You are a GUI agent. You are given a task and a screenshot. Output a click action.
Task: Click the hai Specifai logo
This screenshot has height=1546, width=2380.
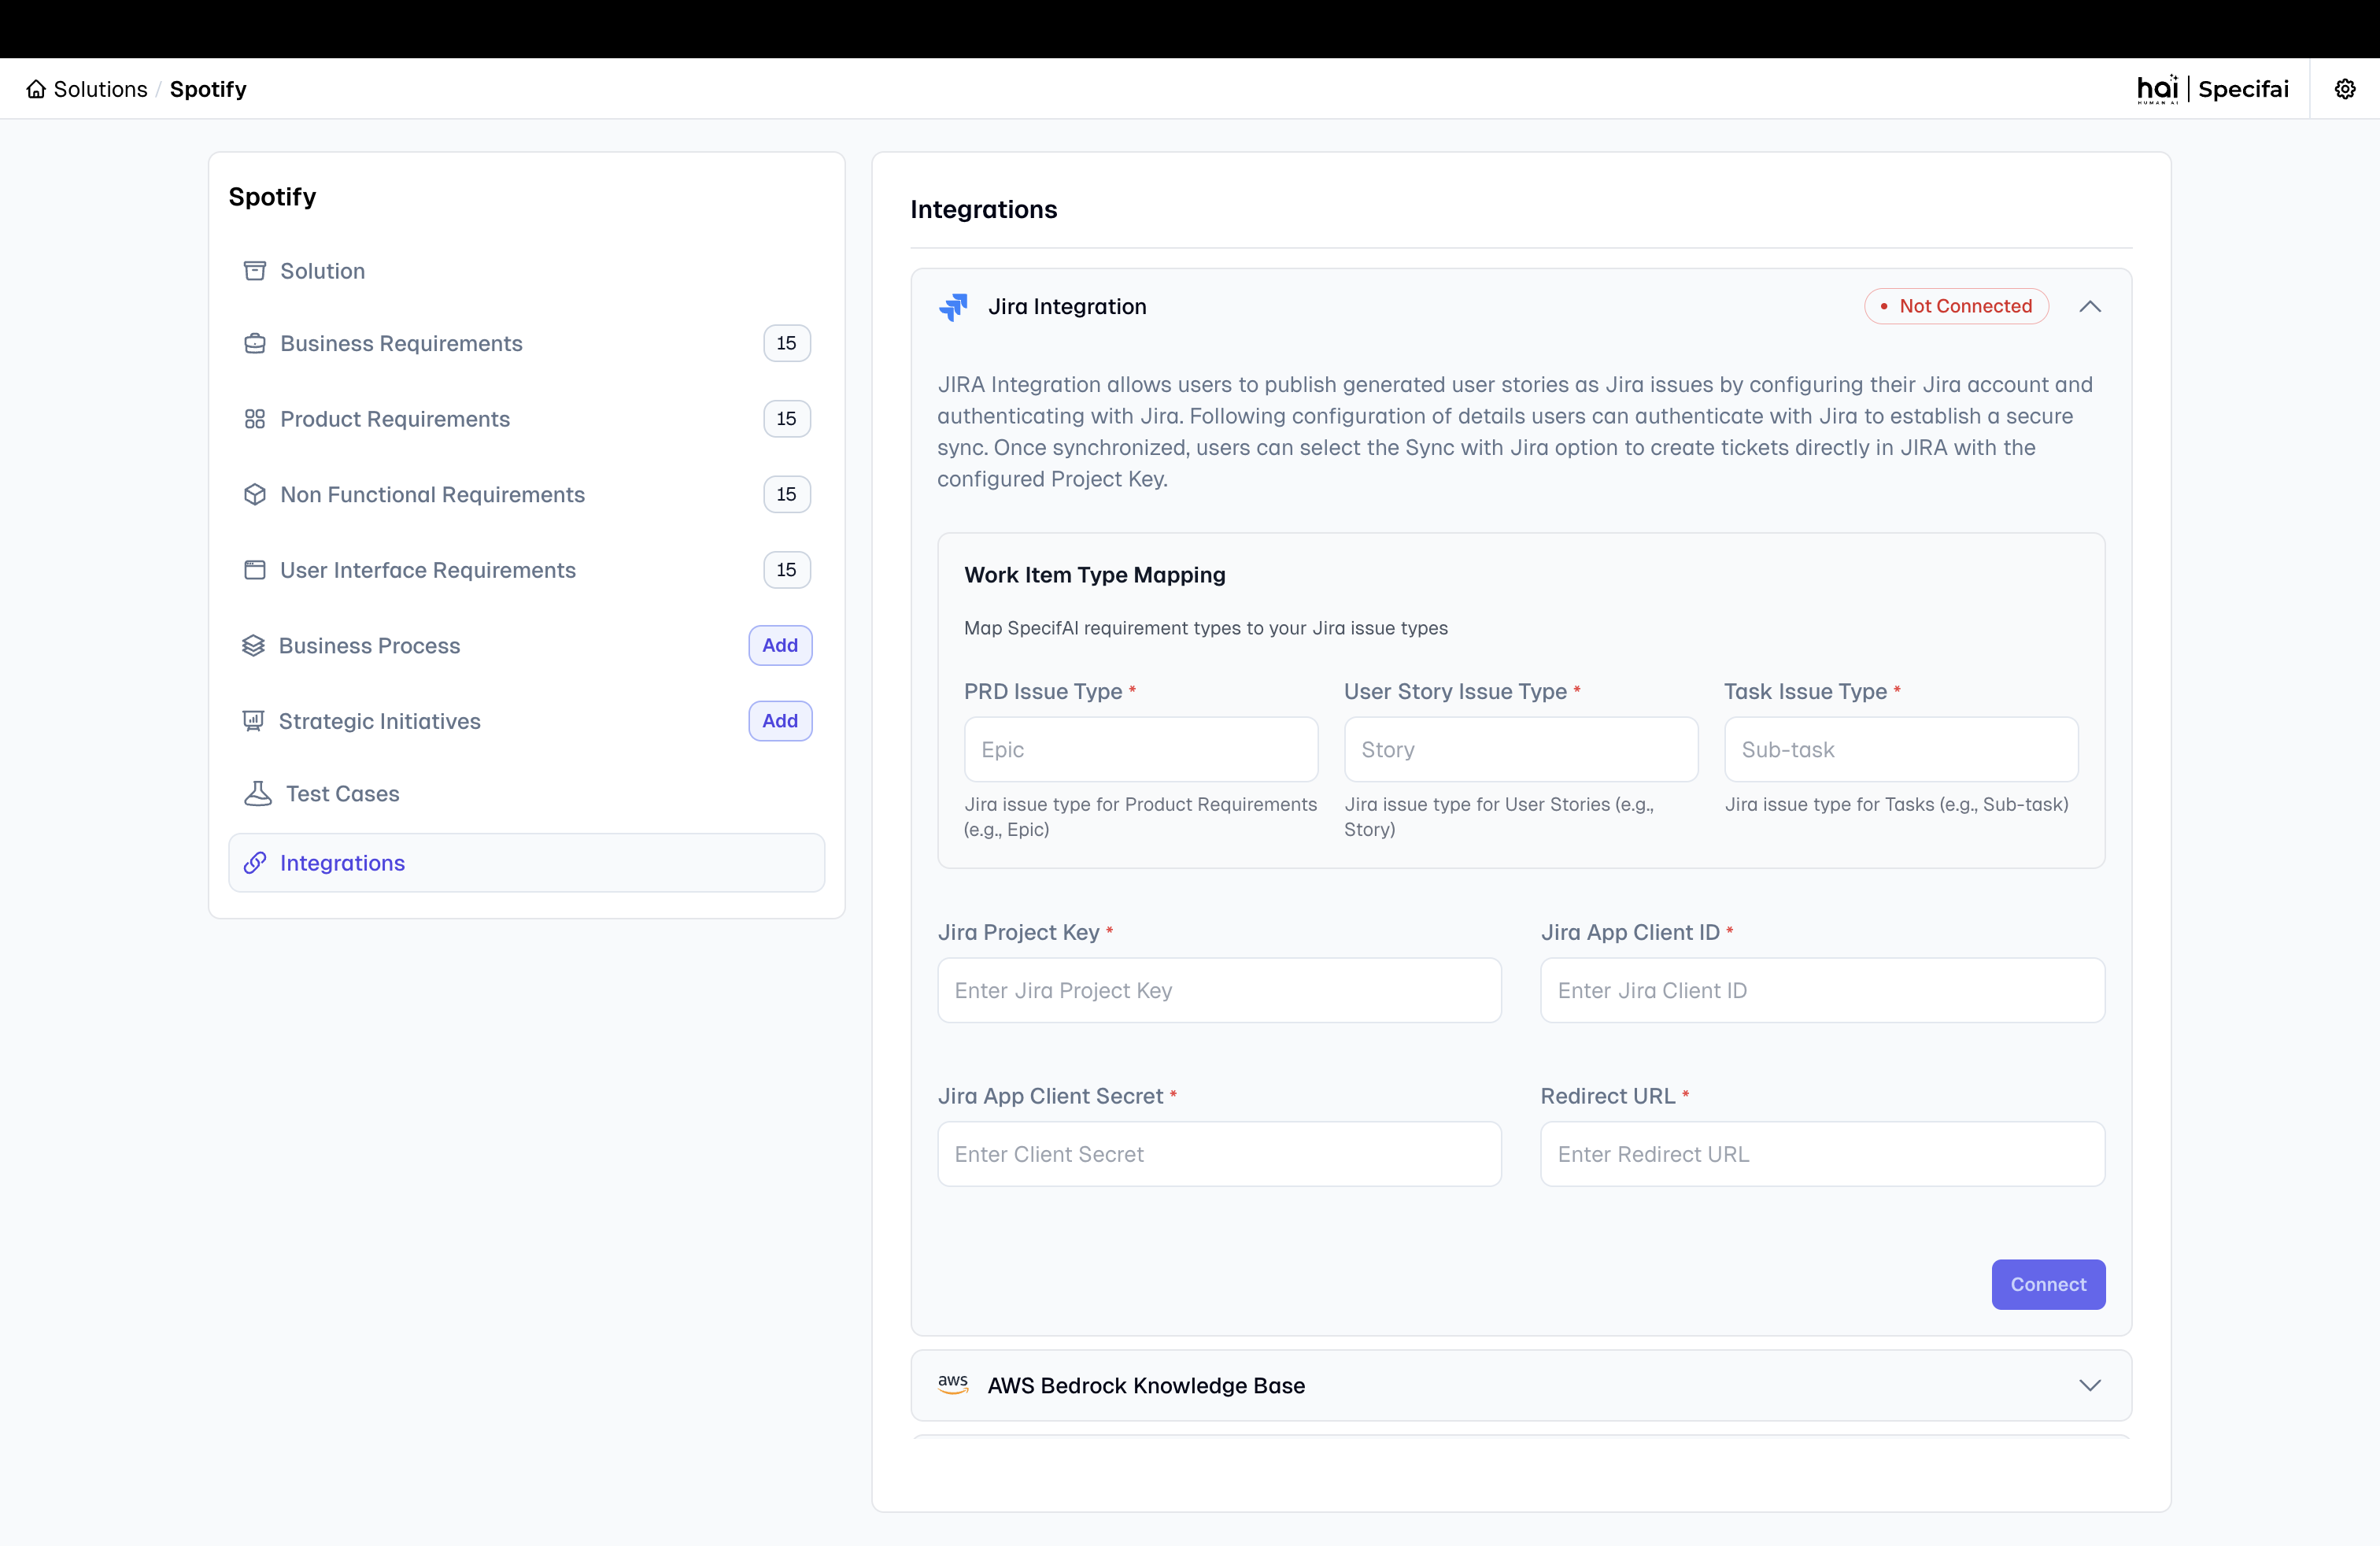tap(2212, 89)
